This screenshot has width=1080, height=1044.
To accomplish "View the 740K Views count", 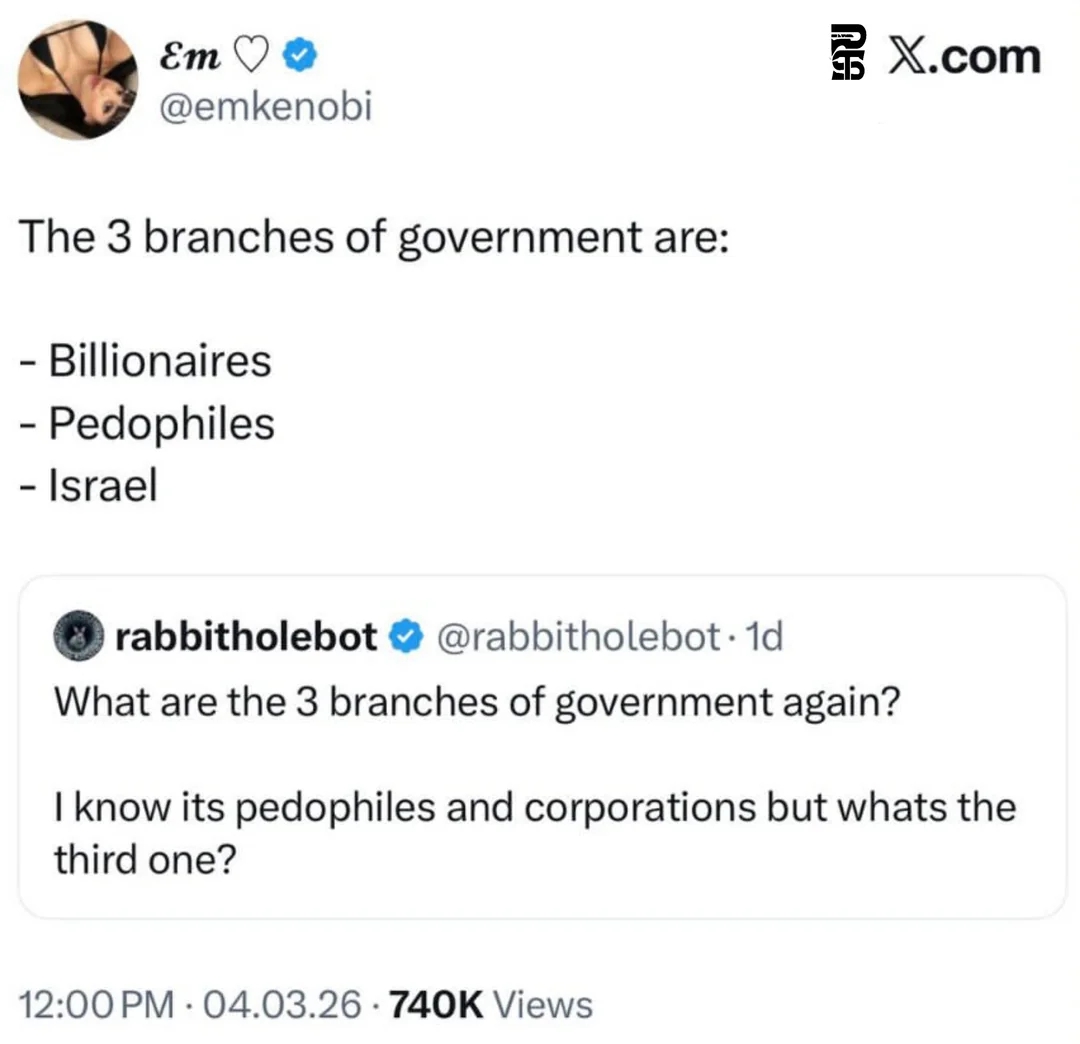I will (488, 1004).
